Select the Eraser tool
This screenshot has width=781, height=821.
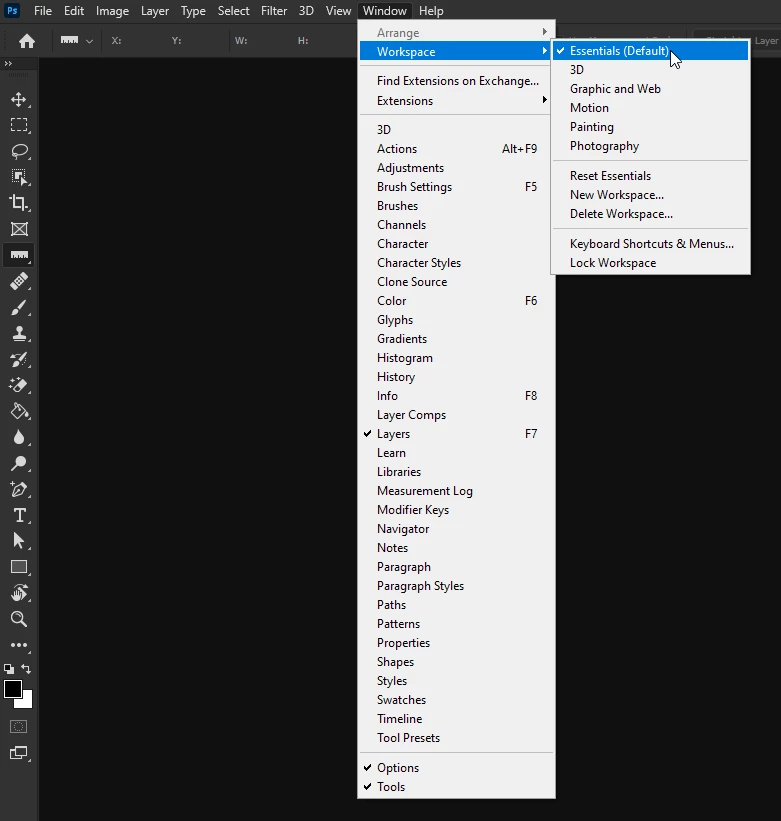(19, 385)
